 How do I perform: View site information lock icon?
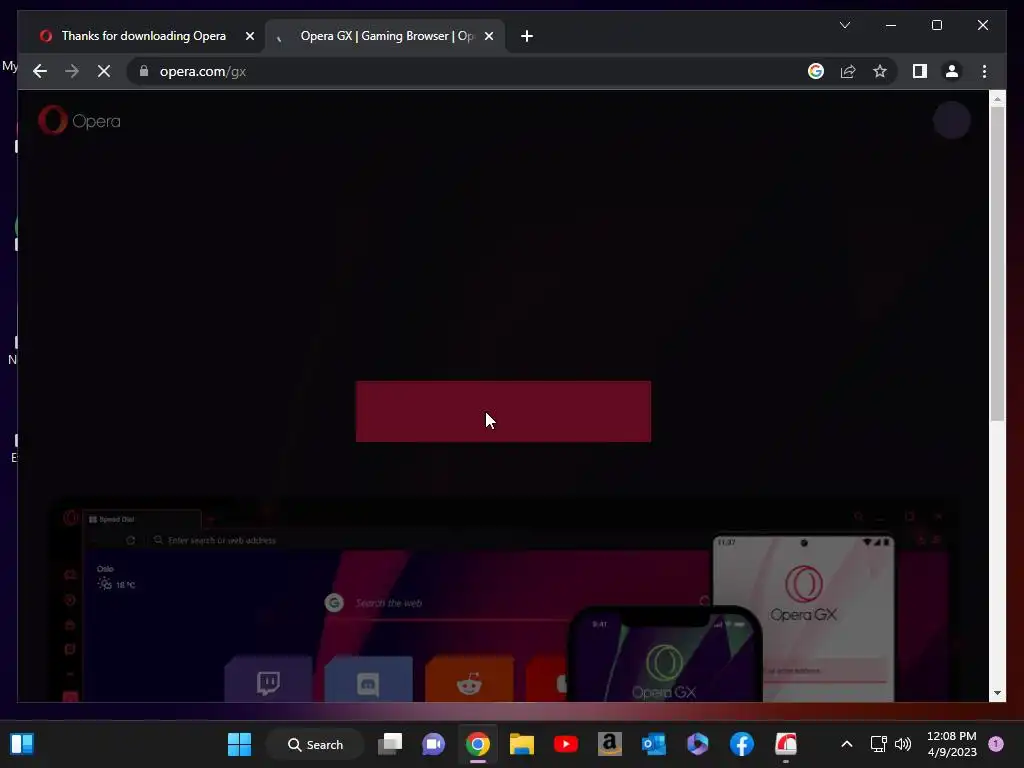[x=144, y=71]
